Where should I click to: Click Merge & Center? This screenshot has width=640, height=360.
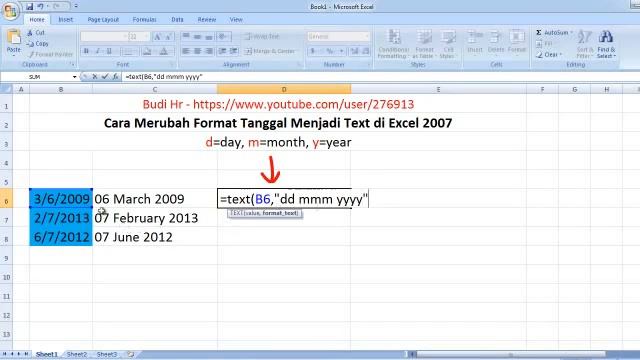(270, 51)
